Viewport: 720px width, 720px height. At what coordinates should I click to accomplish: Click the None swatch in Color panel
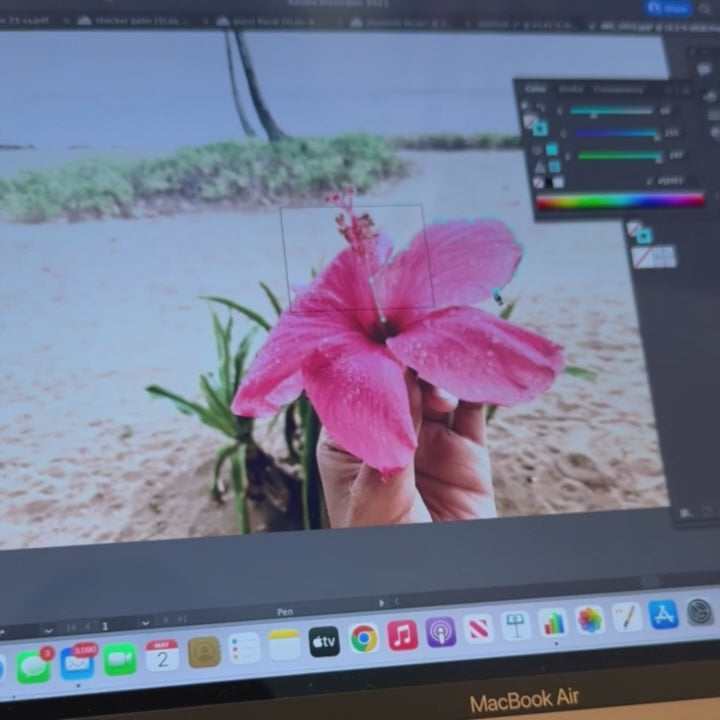click(x=538, y=183)
